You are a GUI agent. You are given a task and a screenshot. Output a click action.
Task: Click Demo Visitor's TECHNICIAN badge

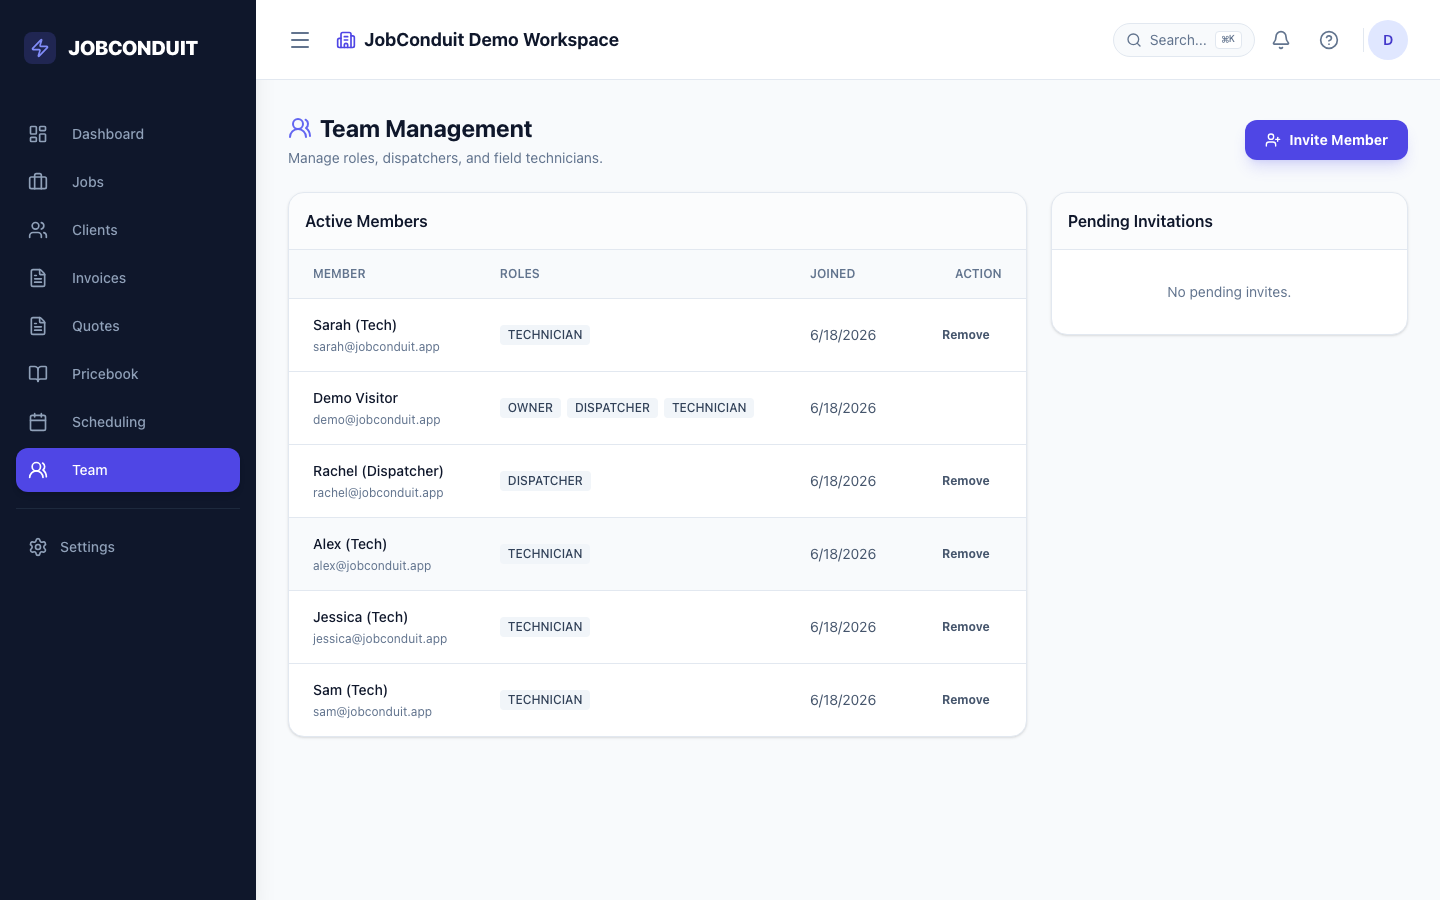(709, 408)
